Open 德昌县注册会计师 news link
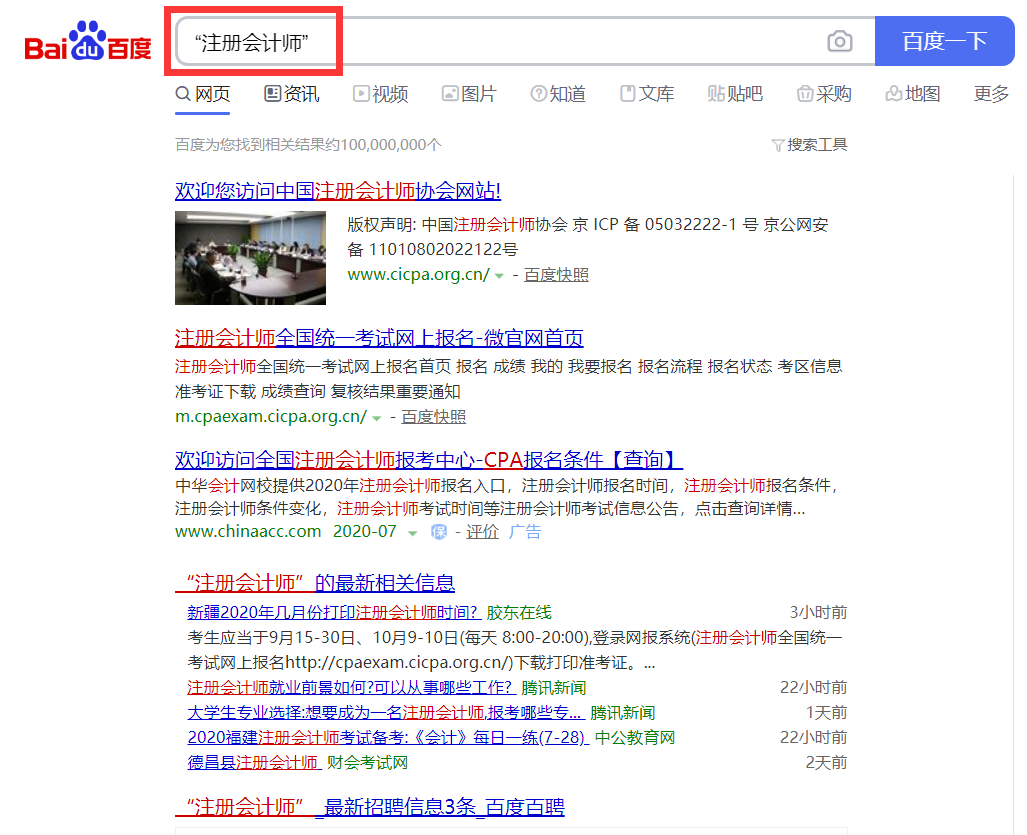The image size is (1027, 835). 254,763
